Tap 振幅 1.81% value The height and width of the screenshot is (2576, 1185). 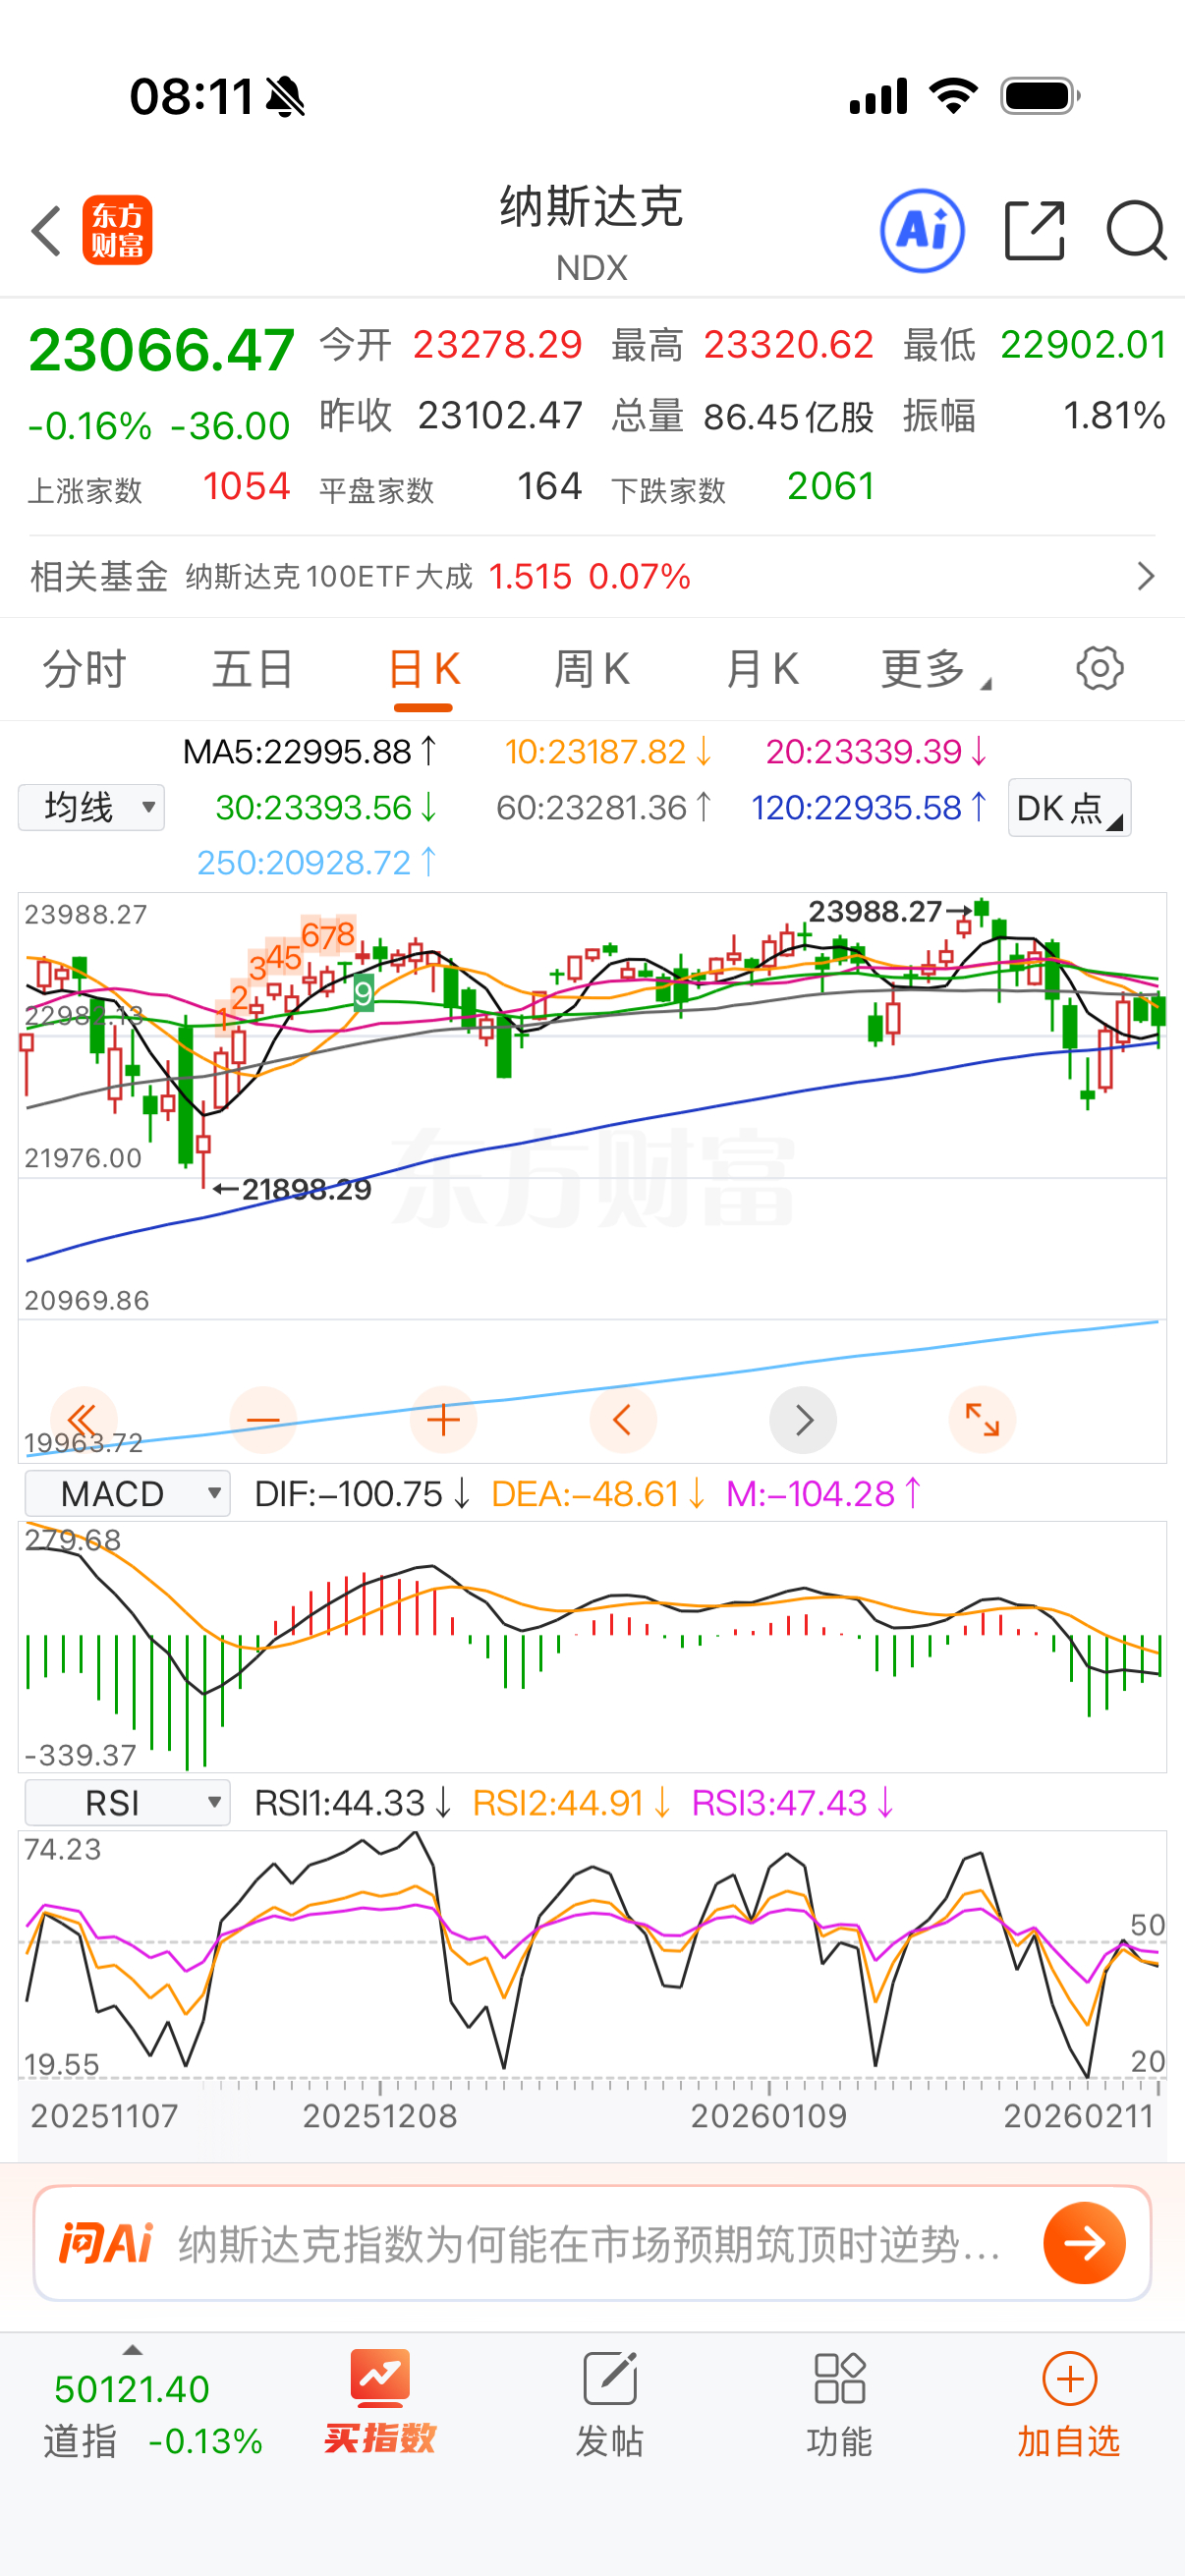(x=1114, y=416)
